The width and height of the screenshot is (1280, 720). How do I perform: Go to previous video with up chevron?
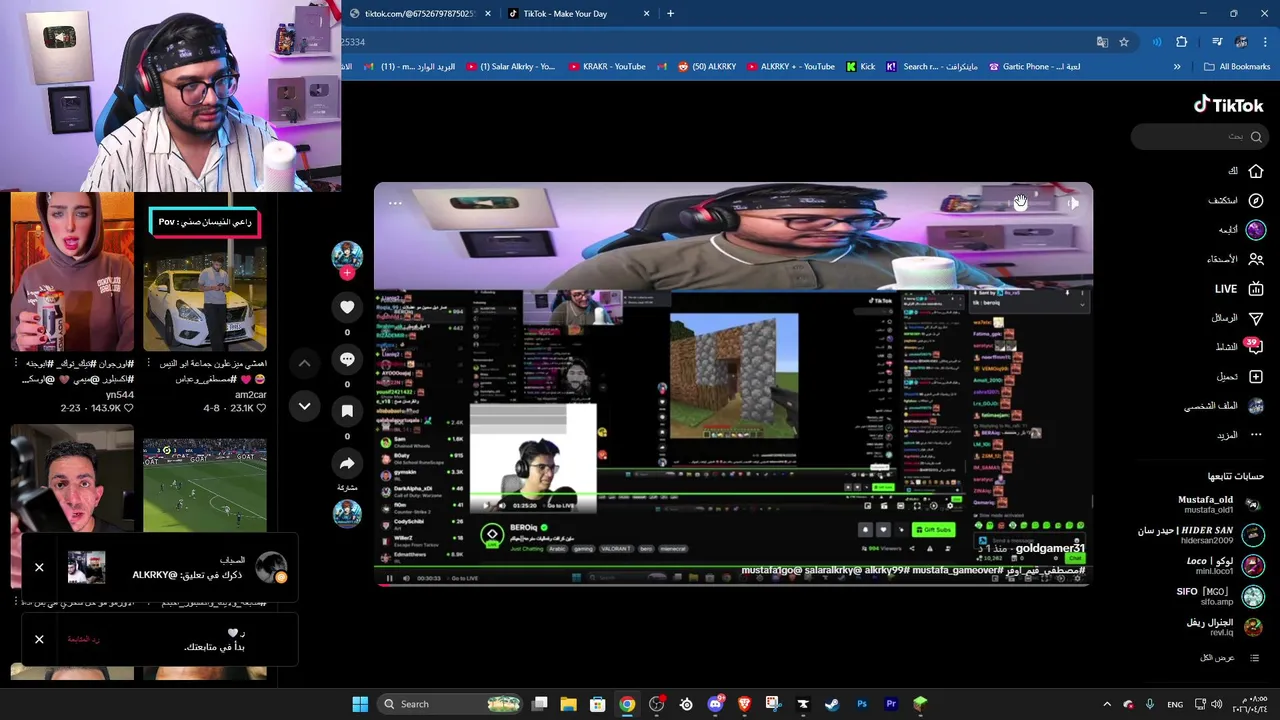[x=304, y=363]
